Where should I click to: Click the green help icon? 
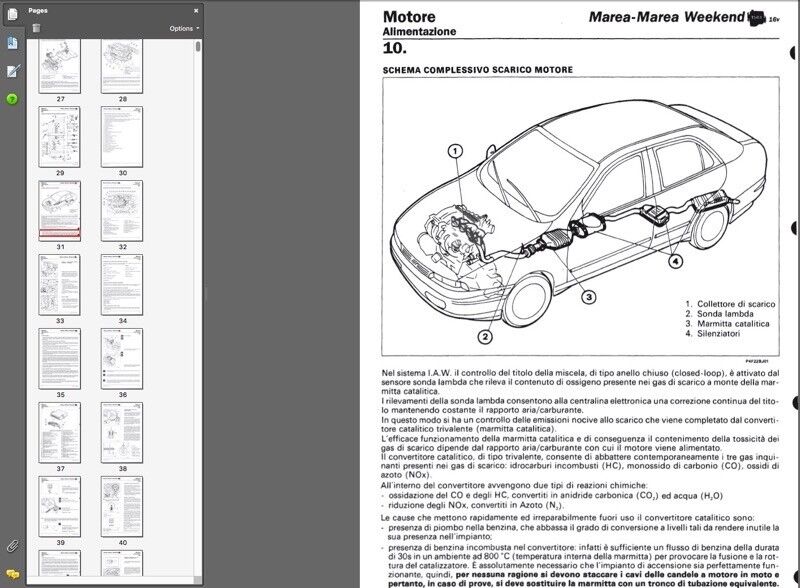[12, 99]
